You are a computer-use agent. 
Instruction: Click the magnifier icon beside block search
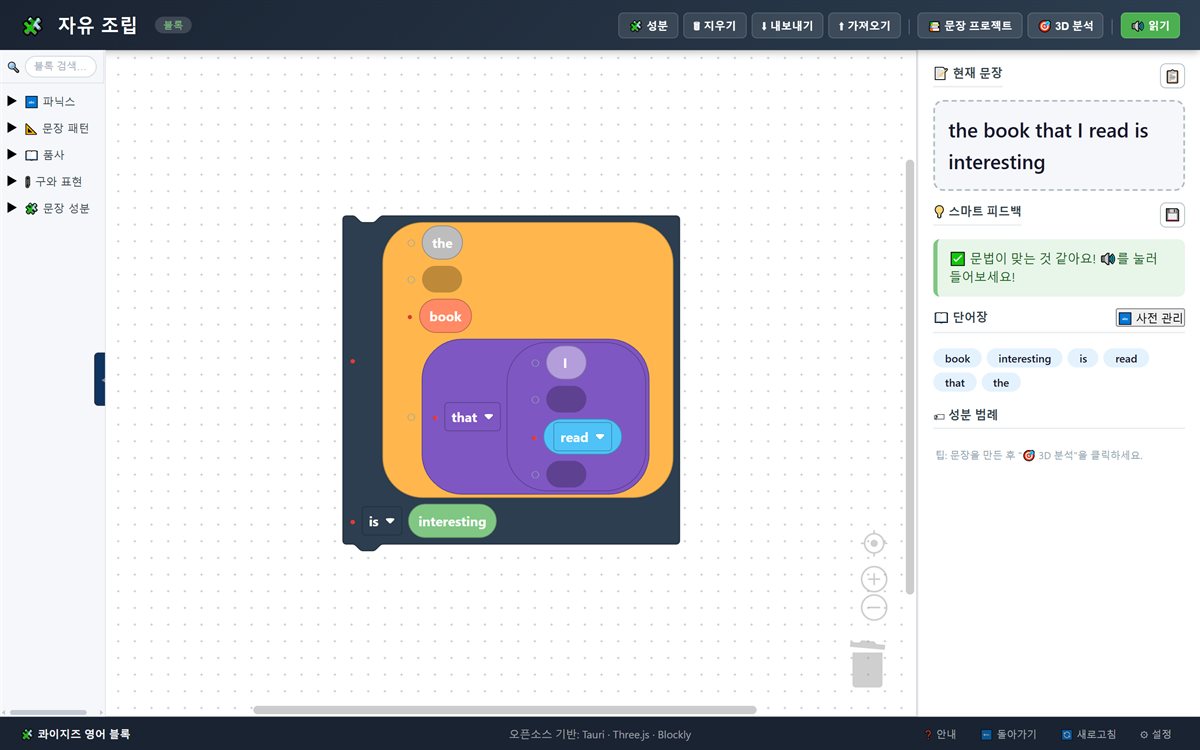coord(13,67)
